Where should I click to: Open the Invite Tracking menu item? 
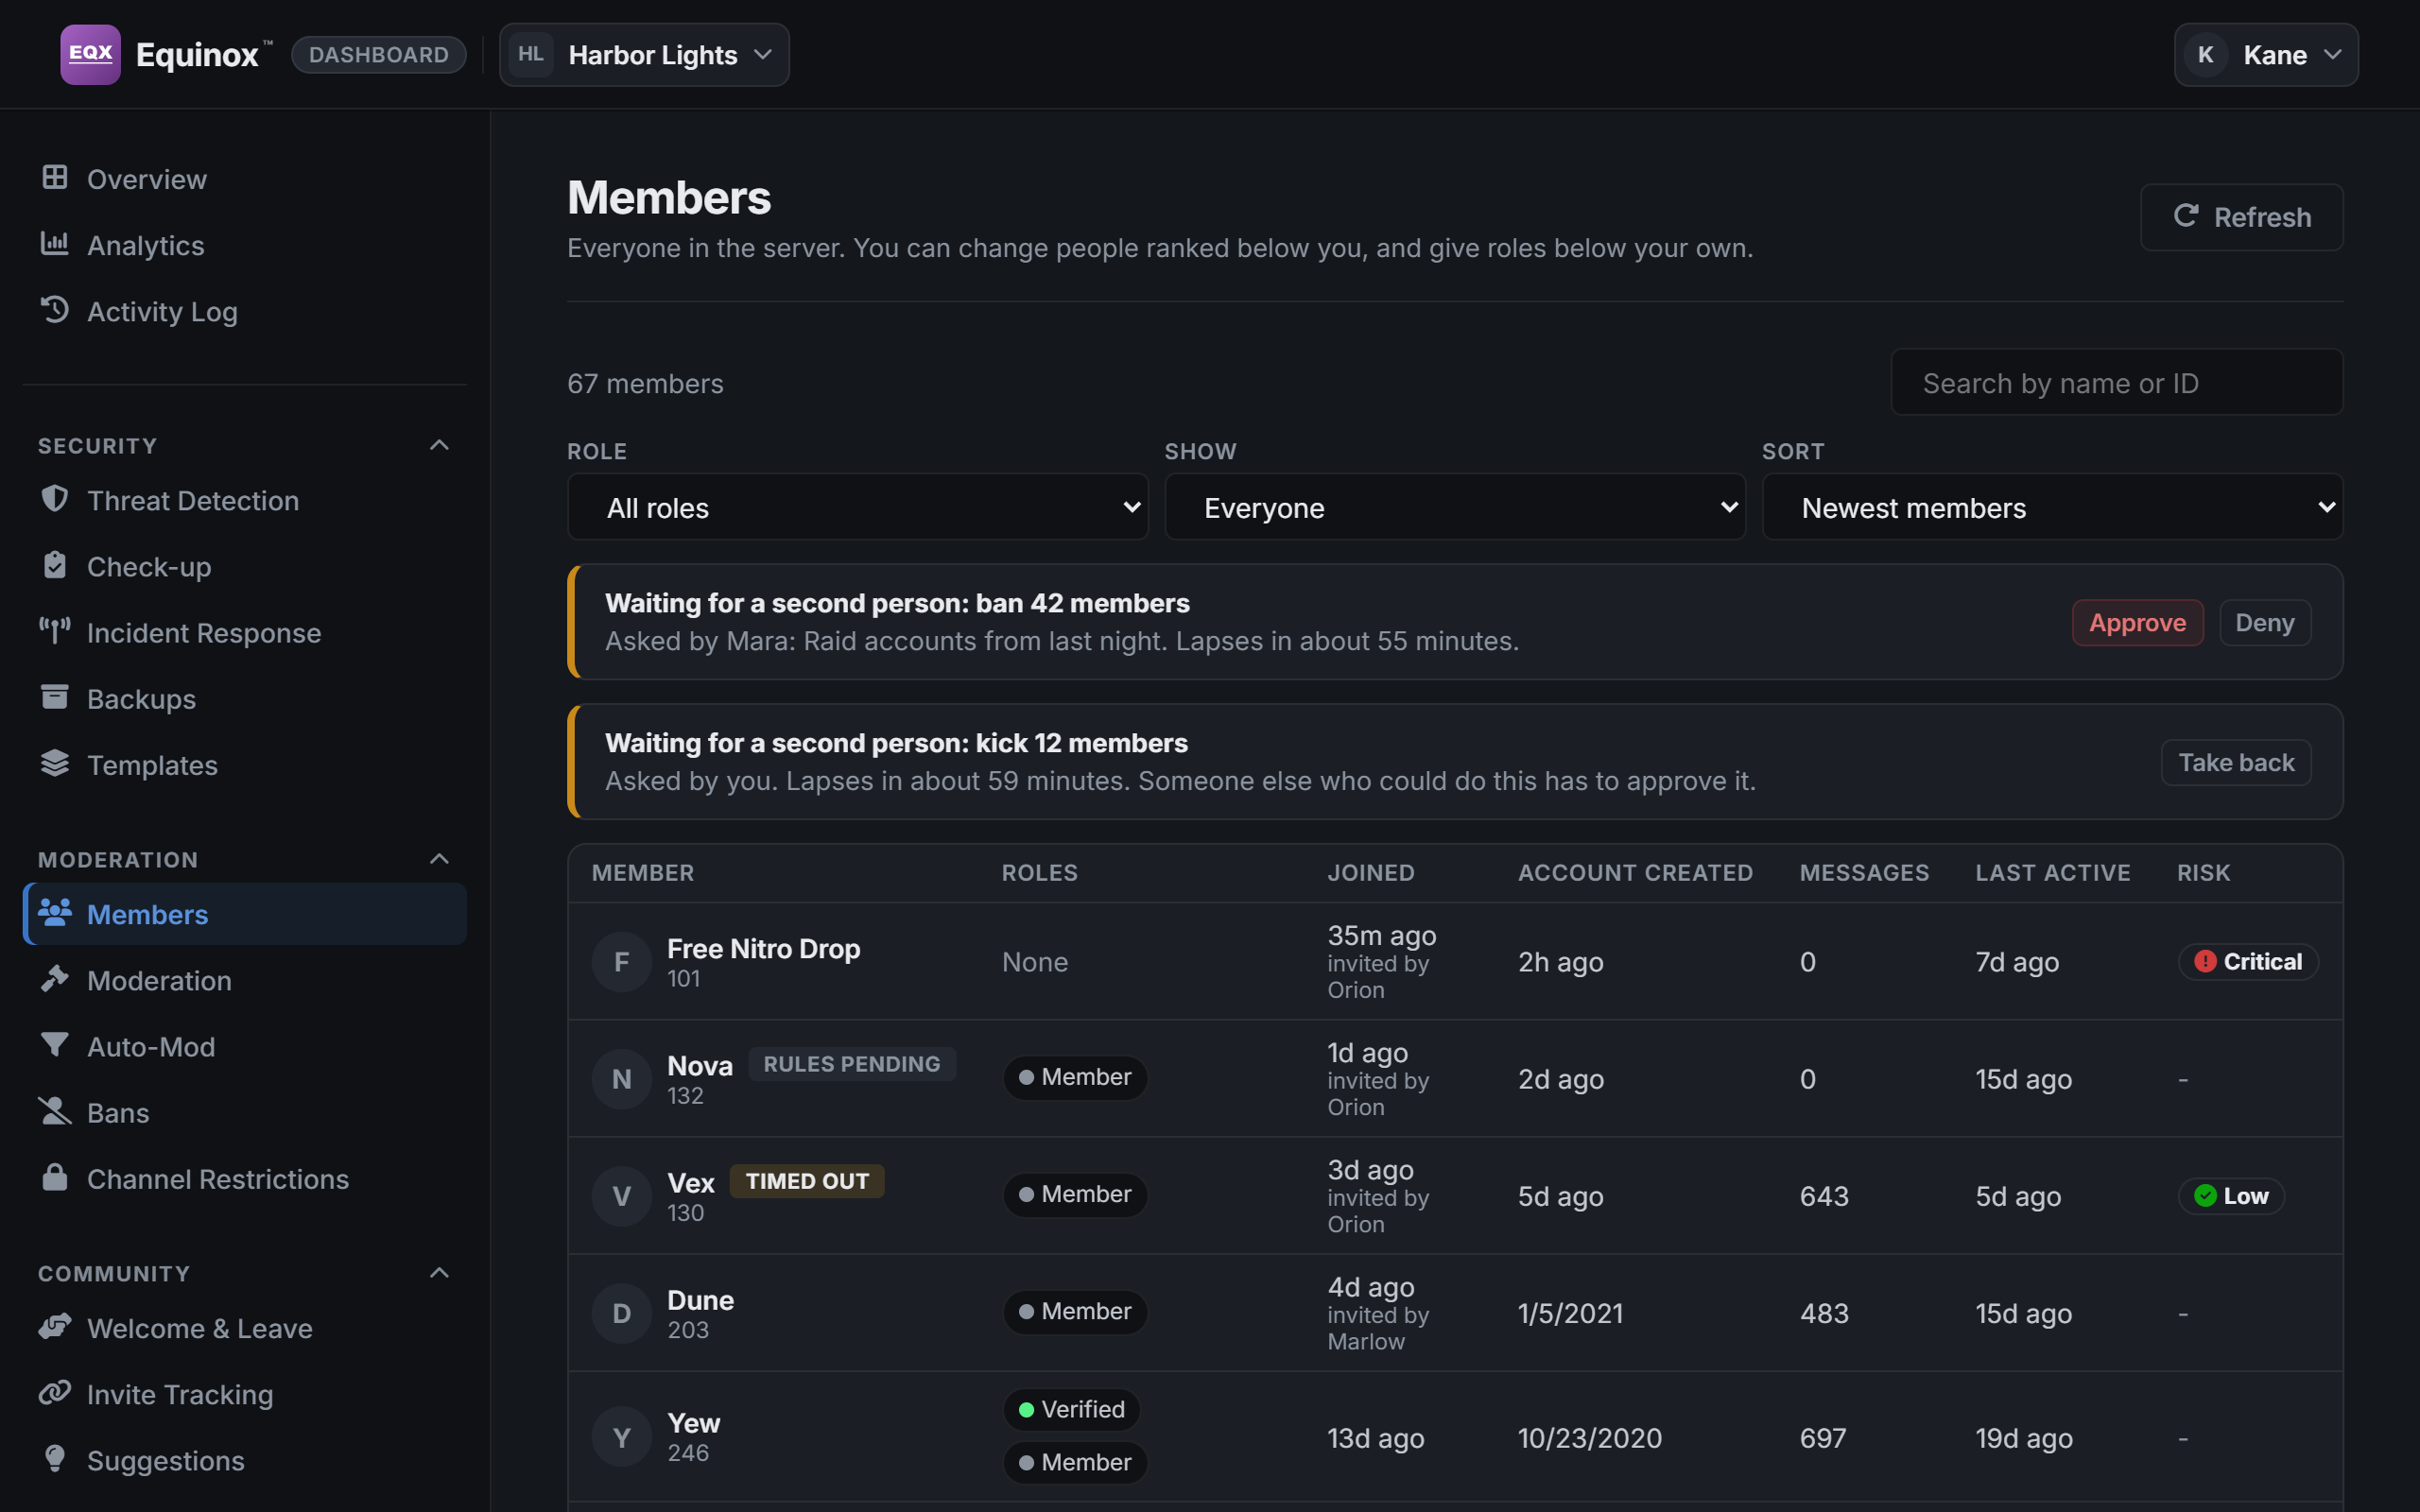244,1394
